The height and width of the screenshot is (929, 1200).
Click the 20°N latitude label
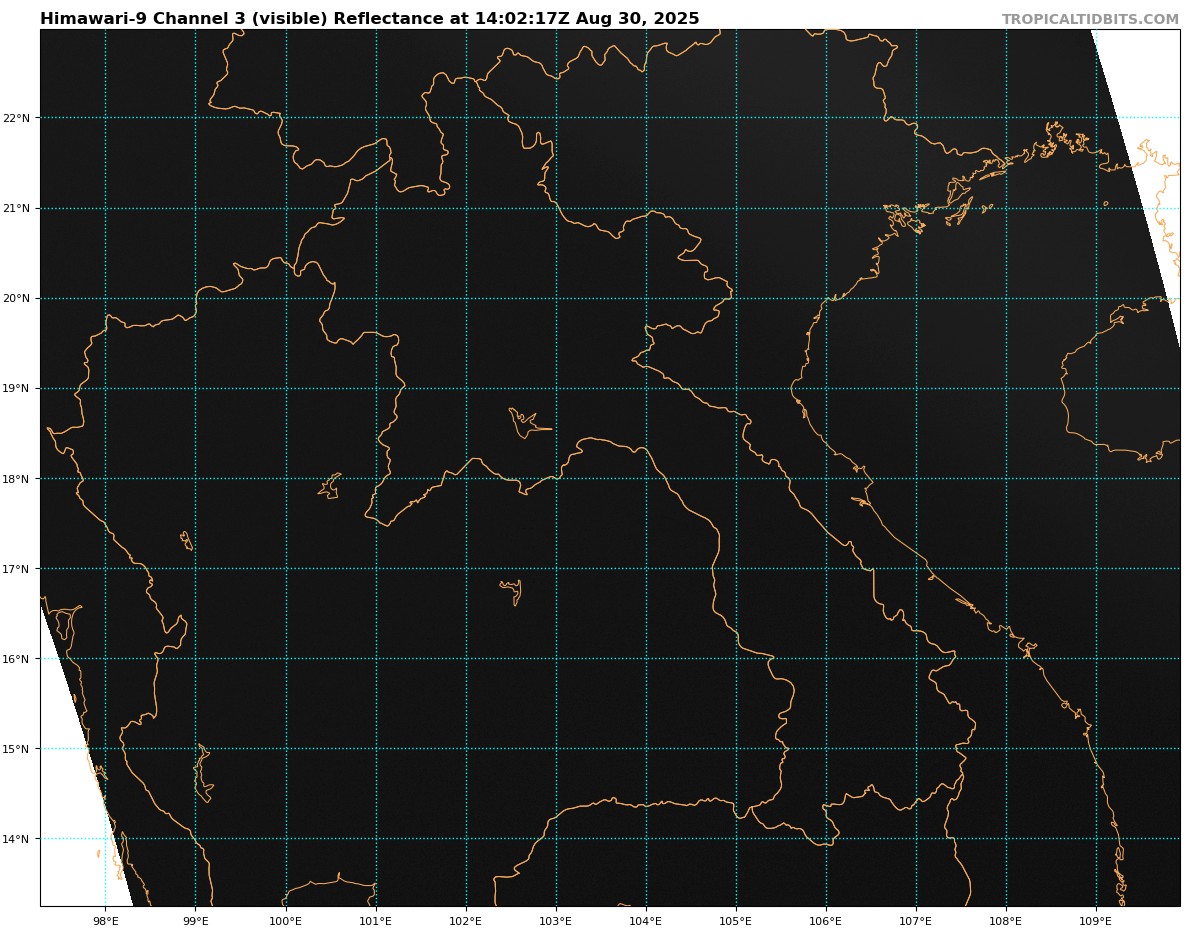pyautogui.click(x=17, y=298)
